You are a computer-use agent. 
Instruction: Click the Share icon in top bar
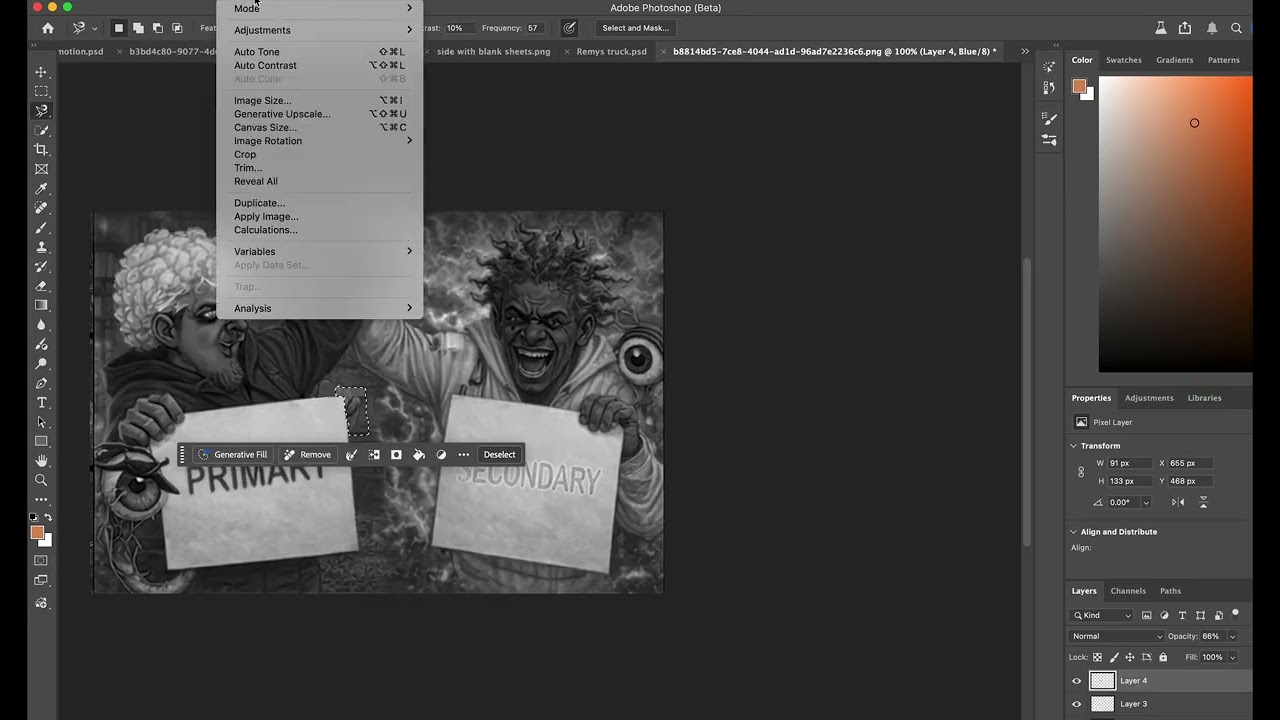click(x=1185, y=28)
